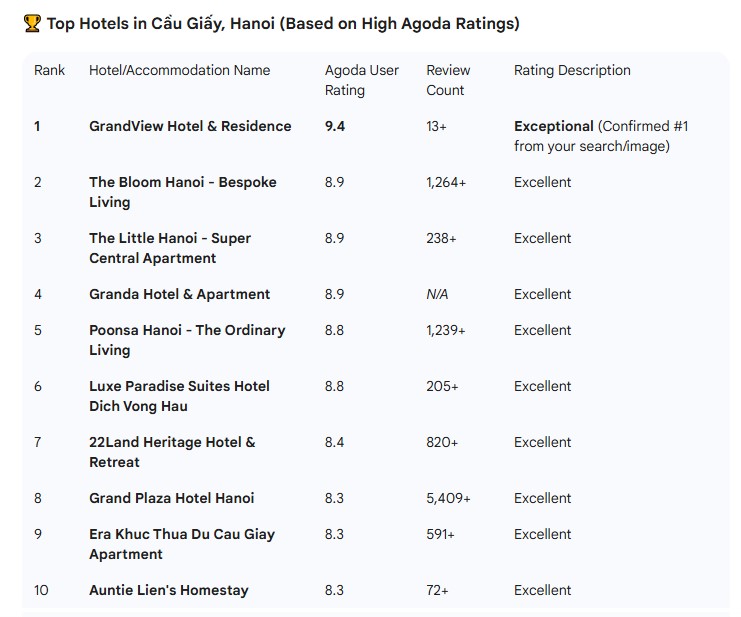Click the 5,409+ review count
The height and width of the screenshot is (617, 741).
pyautogui.click(x=448, y=498)
